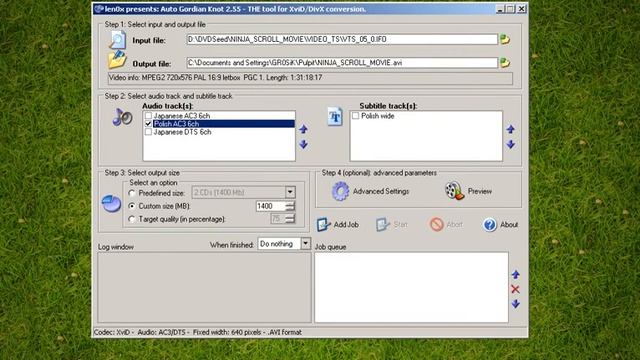Click the Log window area
This screenshot has width=640, height=360.
point(204,287)
